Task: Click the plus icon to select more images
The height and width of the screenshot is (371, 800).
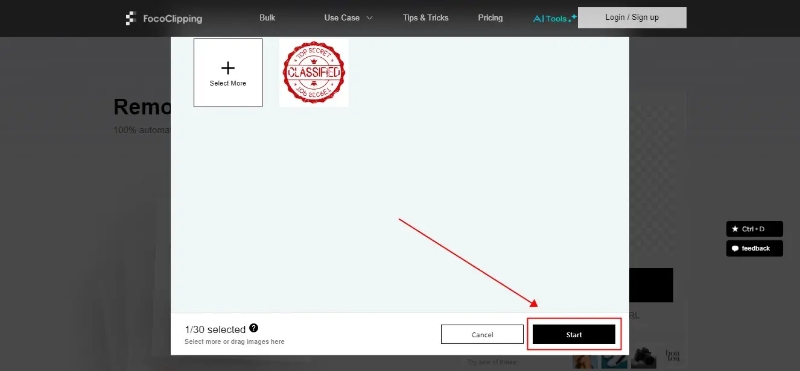Action: pyautogui.click(x=228, y=68)
